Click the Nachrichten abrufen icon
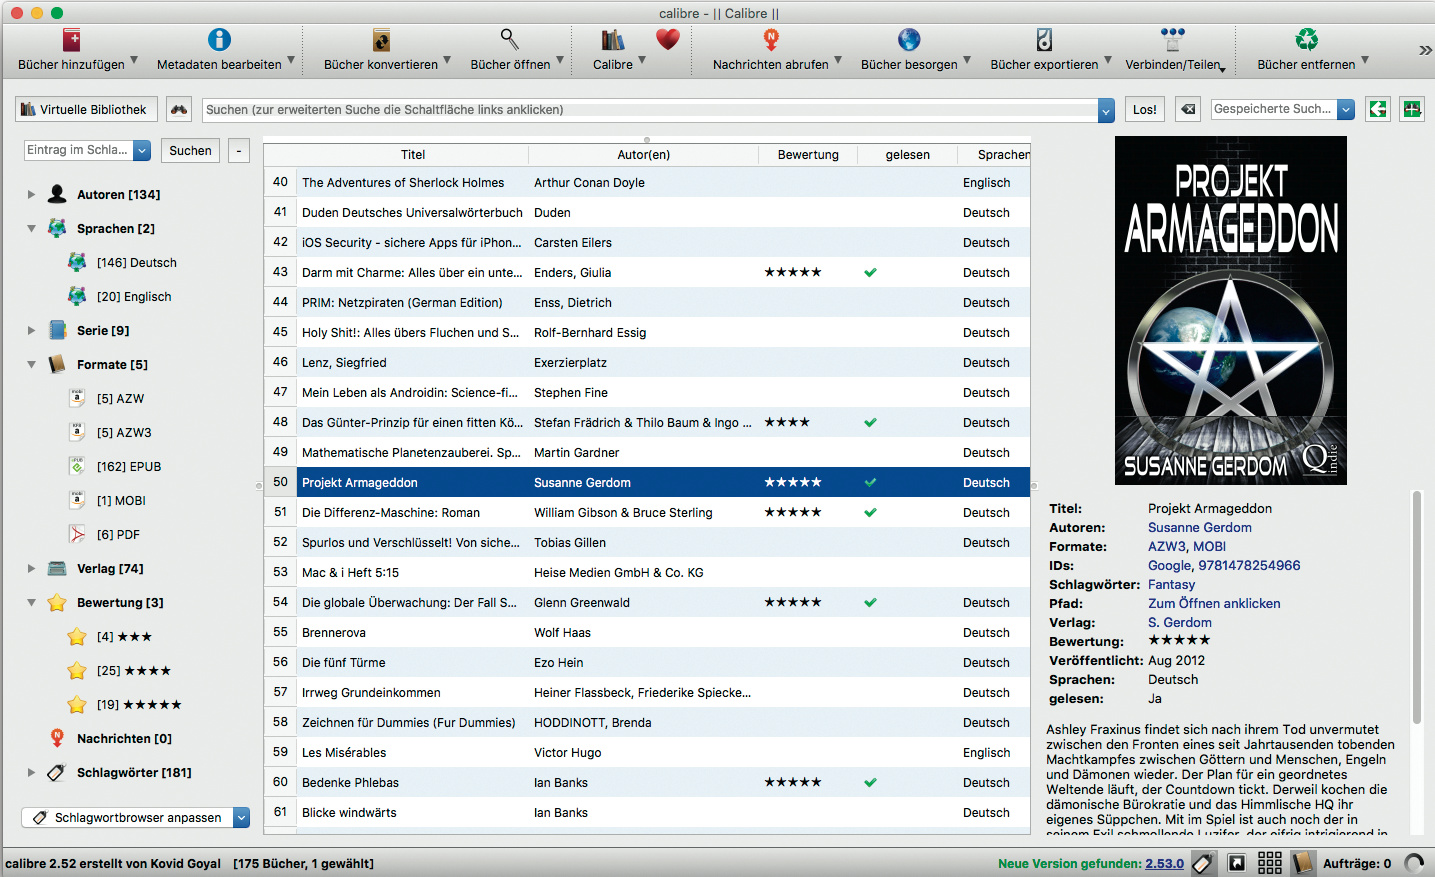This screenshot has height=877, width=1435. click(x=771, y=40)
